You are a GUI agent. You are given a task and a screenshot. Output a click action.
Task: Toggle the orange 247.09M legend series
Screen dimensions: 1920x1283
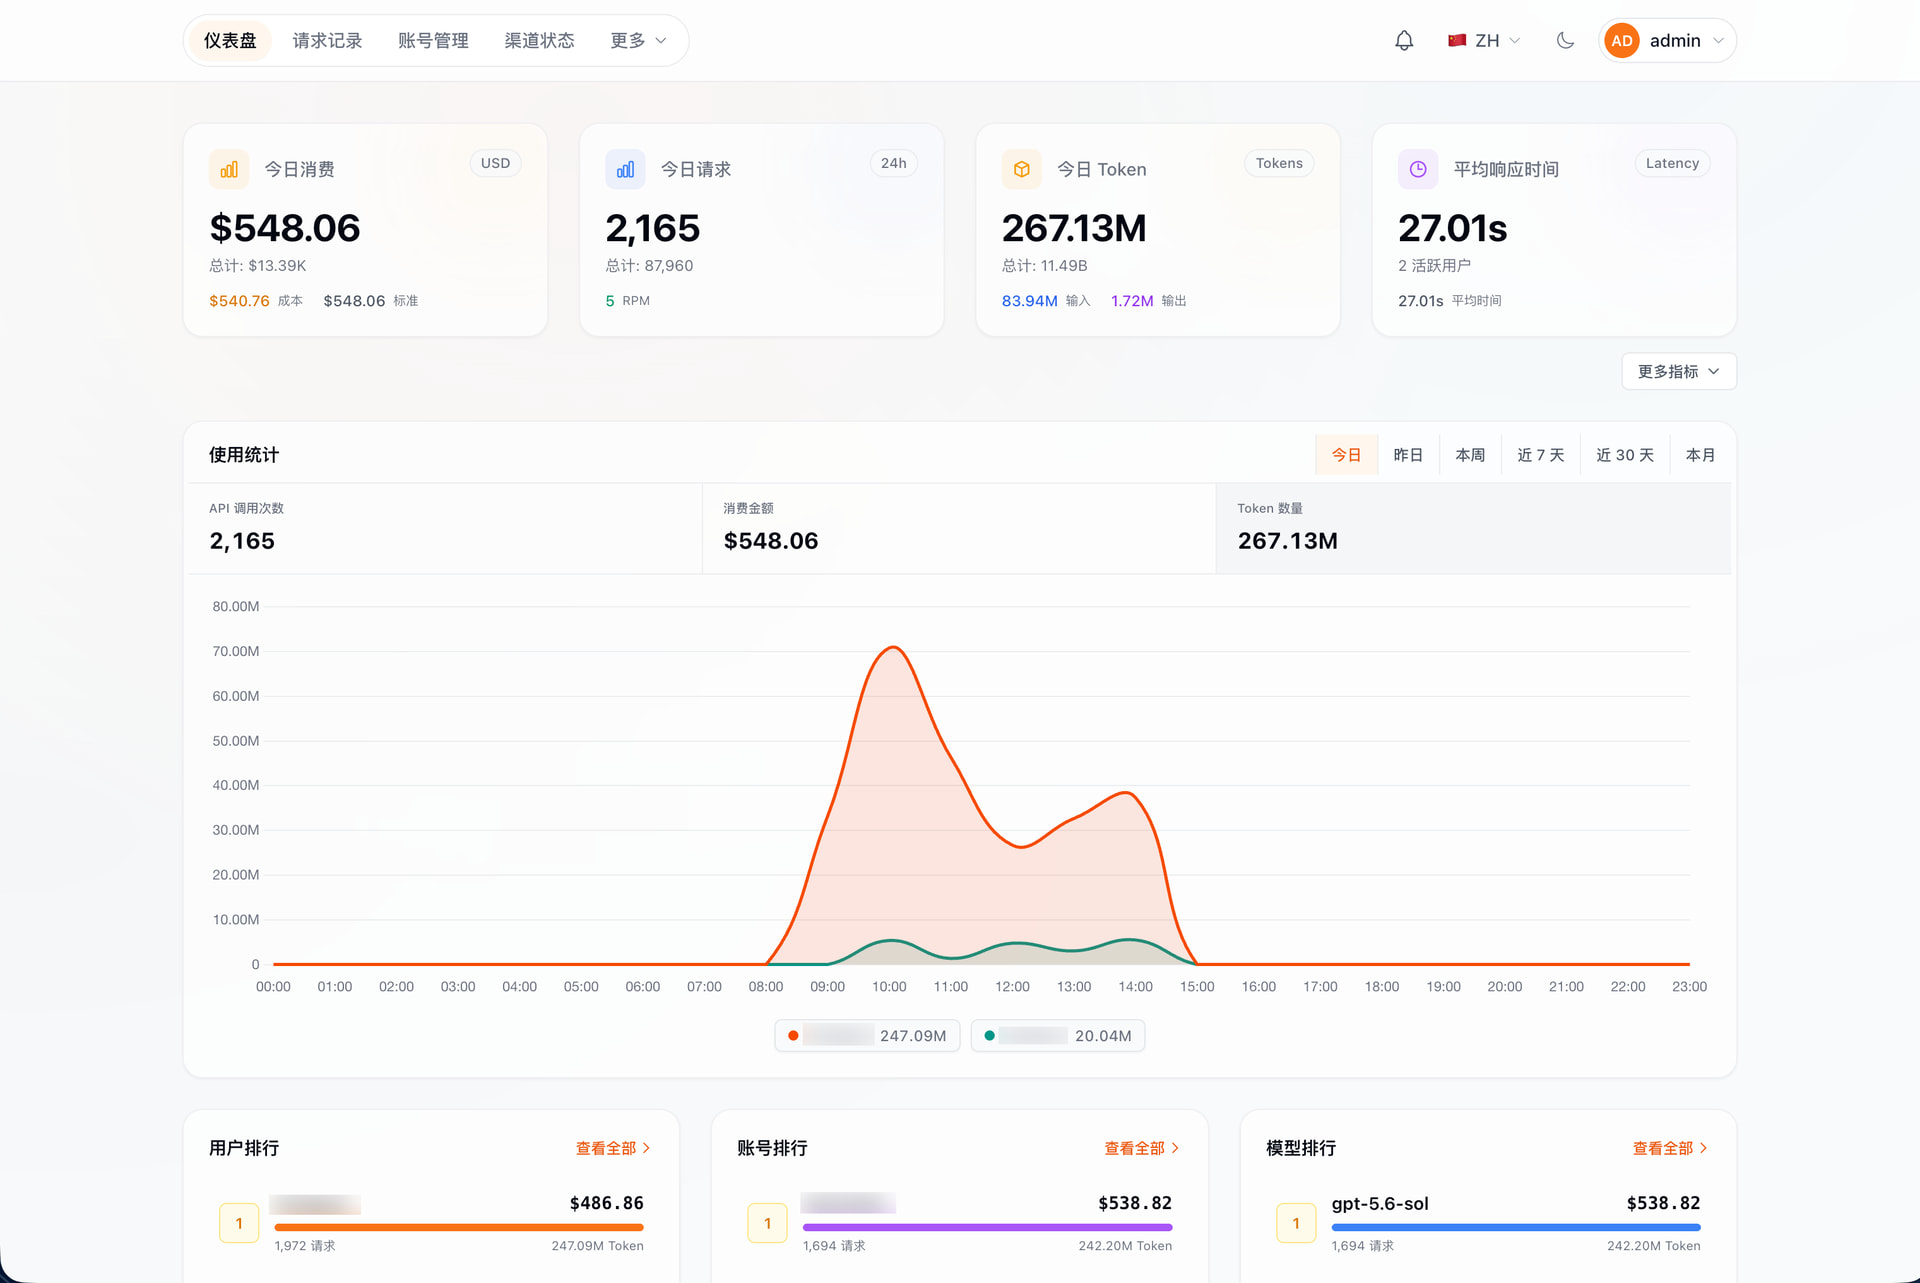[x=867, y=1036]
